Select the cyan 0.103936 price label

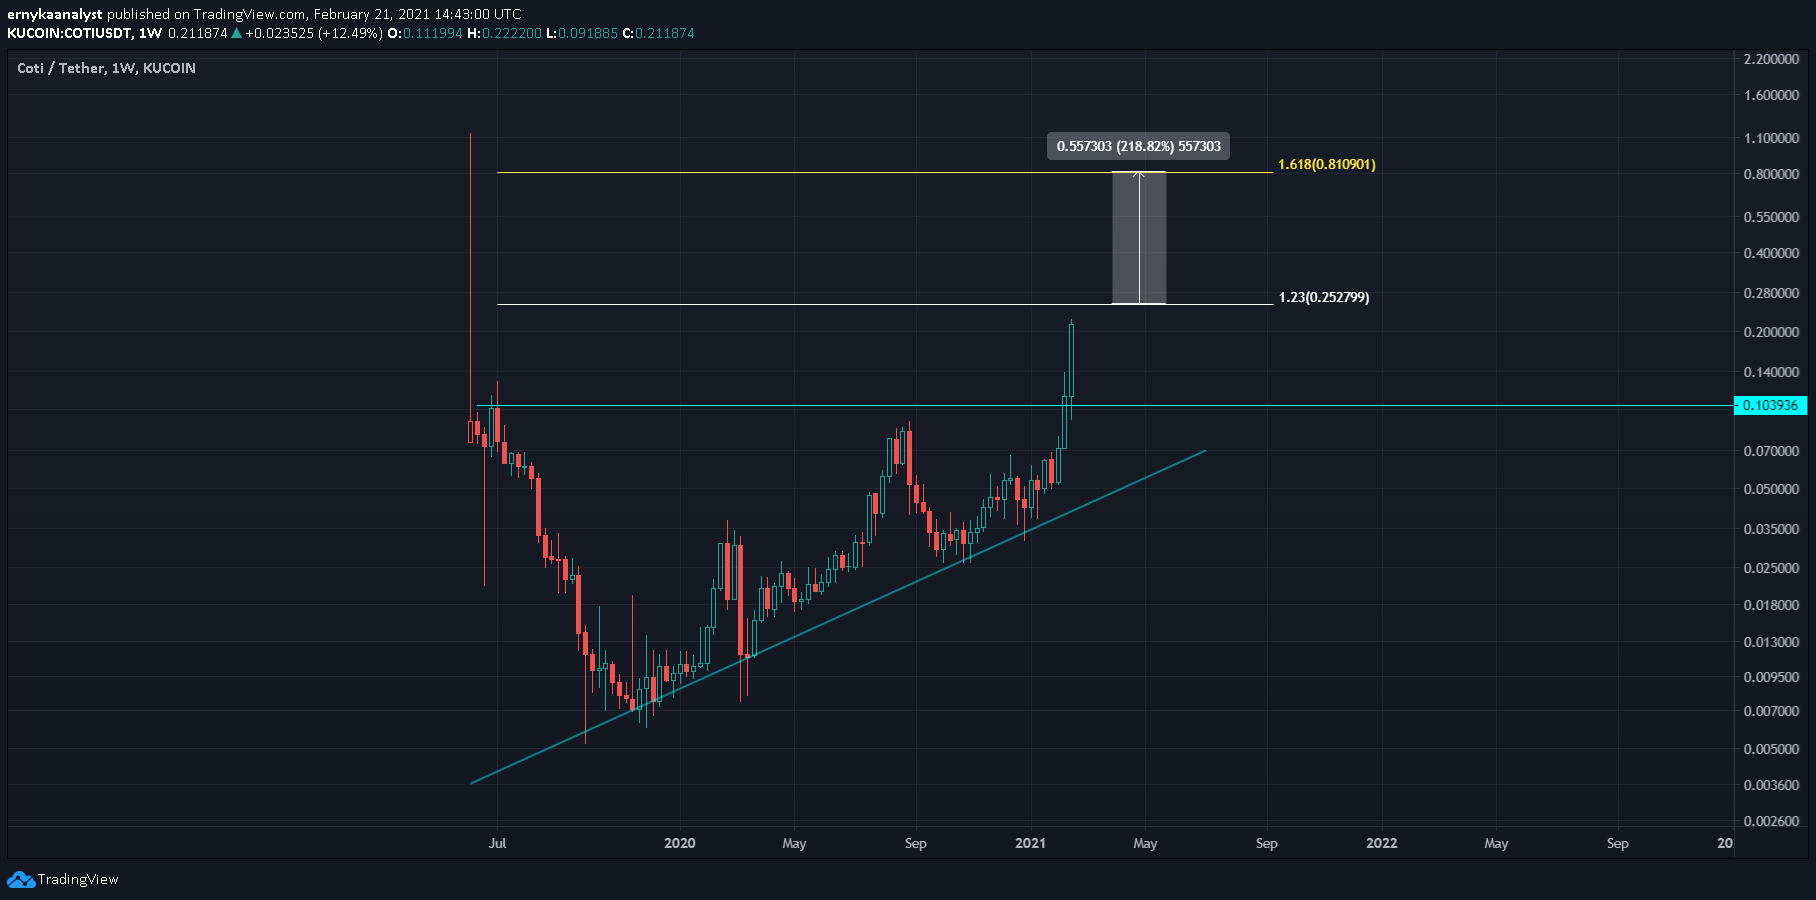[1769, 405]
